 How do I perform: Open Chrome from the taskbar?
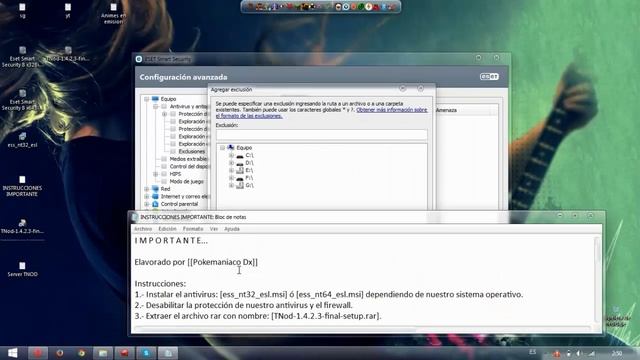81,353
